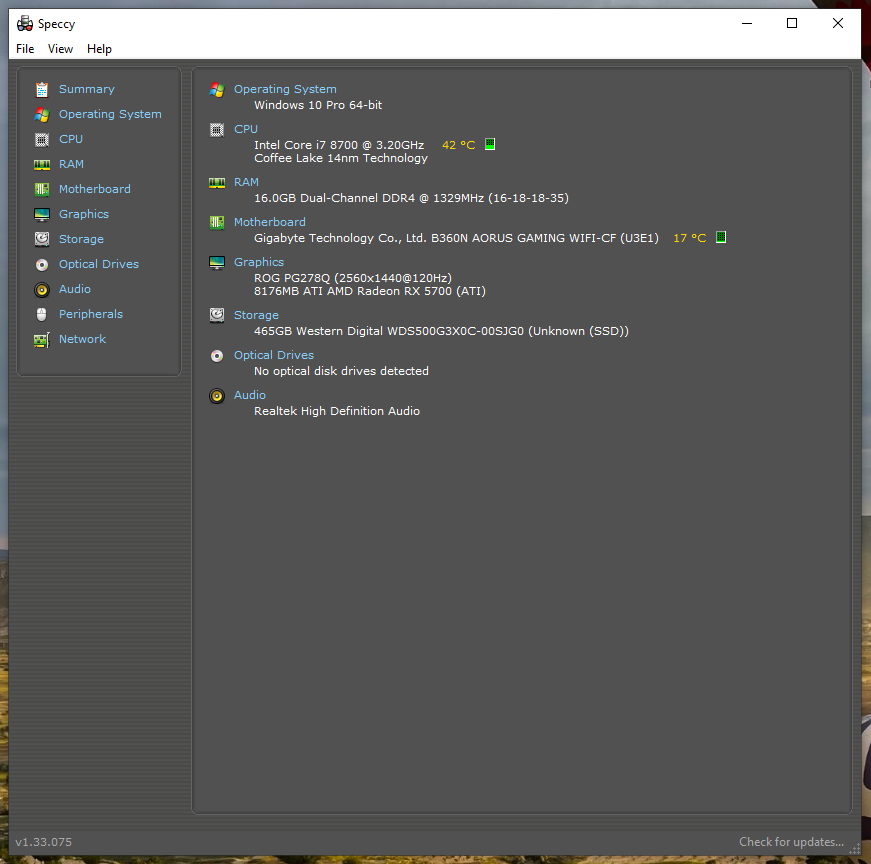Open the Help menu

coord(99,49)
